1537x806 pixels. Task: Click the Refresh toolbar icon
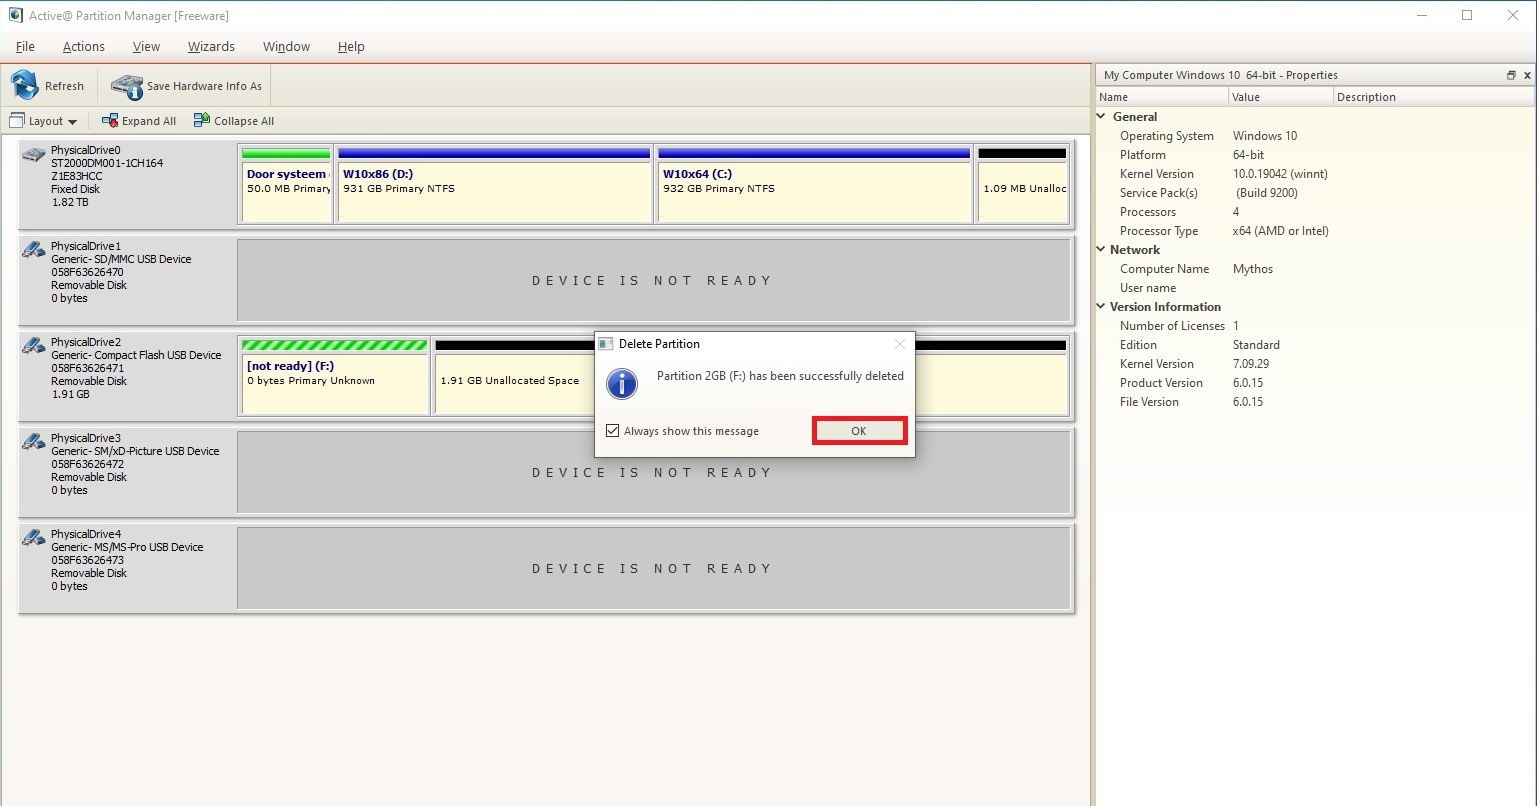pos(25,86)
